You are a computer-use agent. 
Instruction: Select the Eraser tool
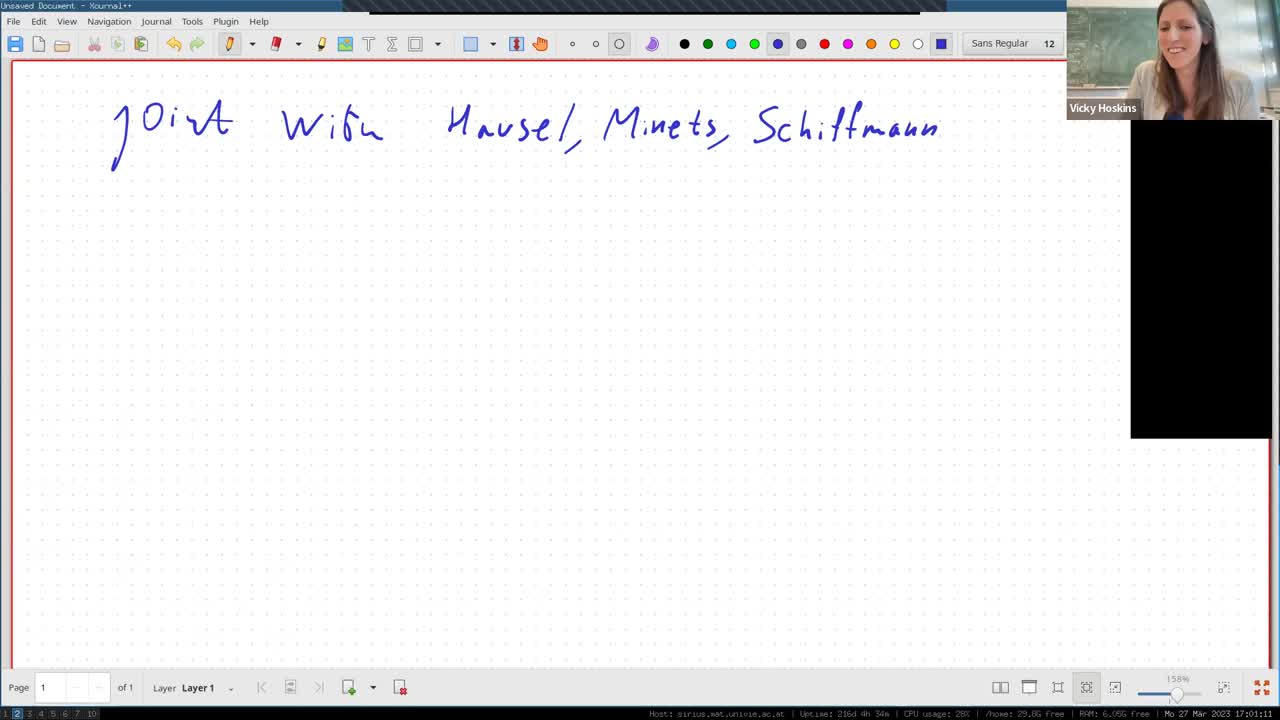point(276,44)
